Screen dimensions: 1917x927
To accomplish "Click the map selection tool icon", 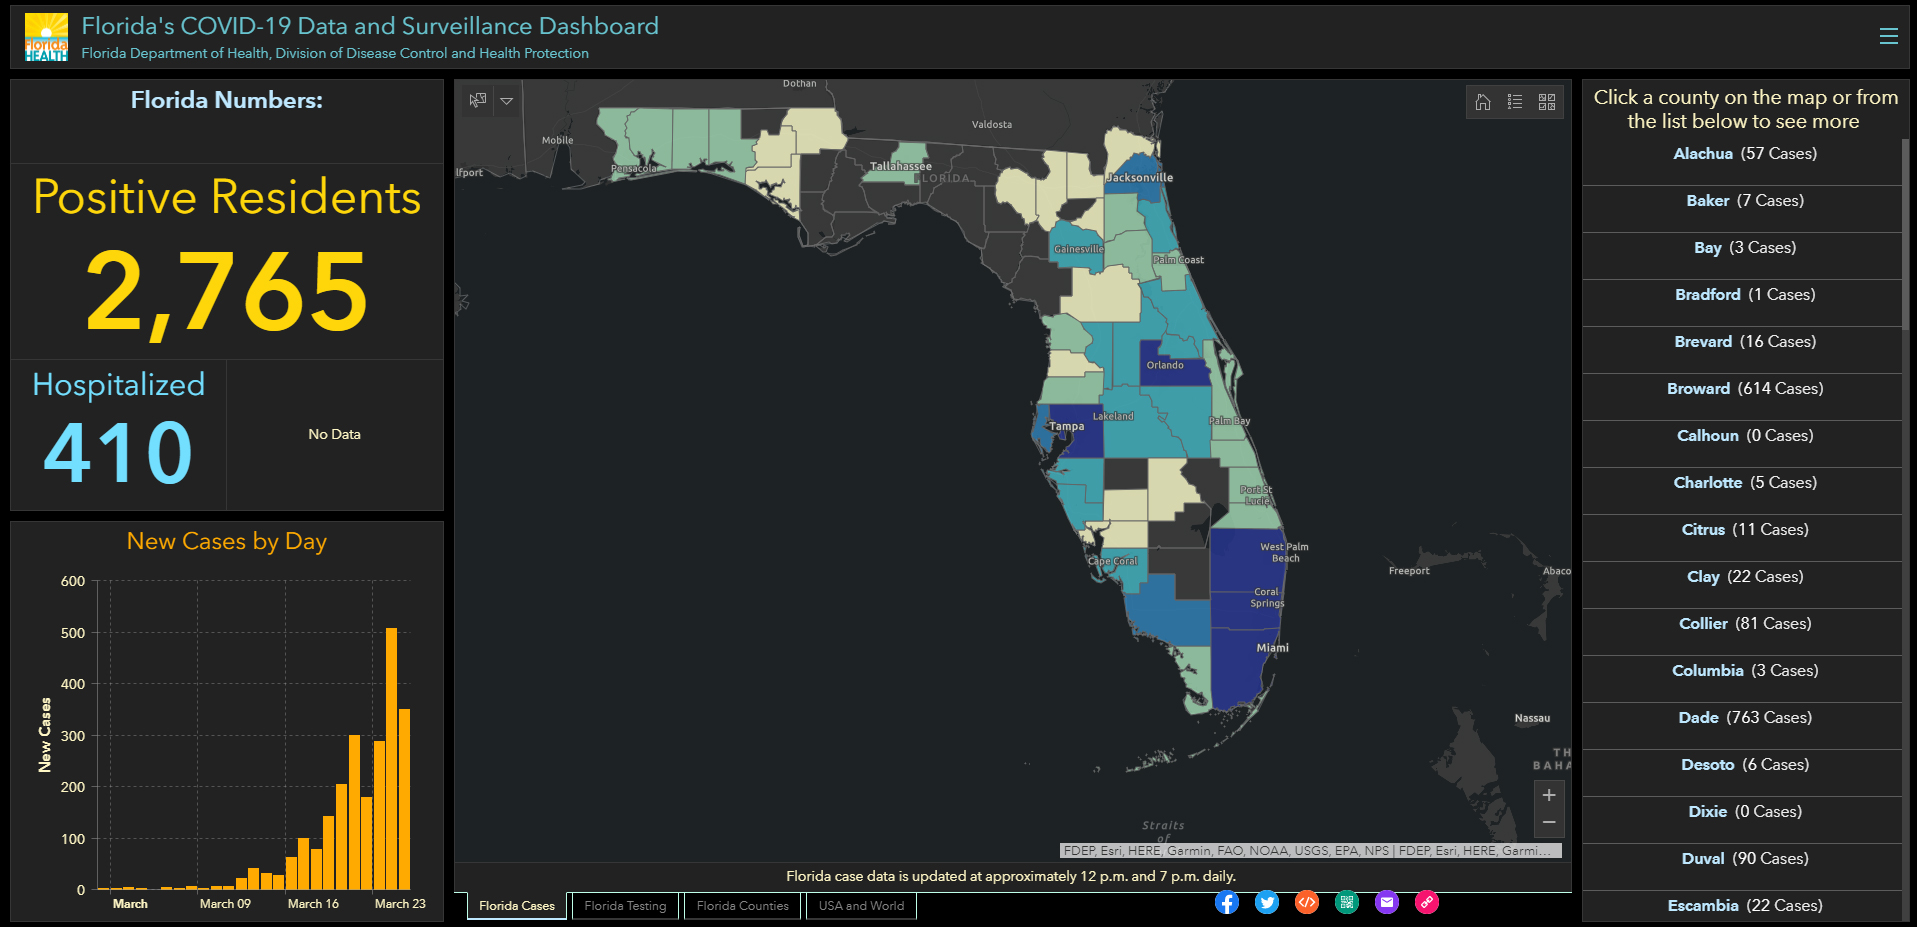I will (478, 100).
